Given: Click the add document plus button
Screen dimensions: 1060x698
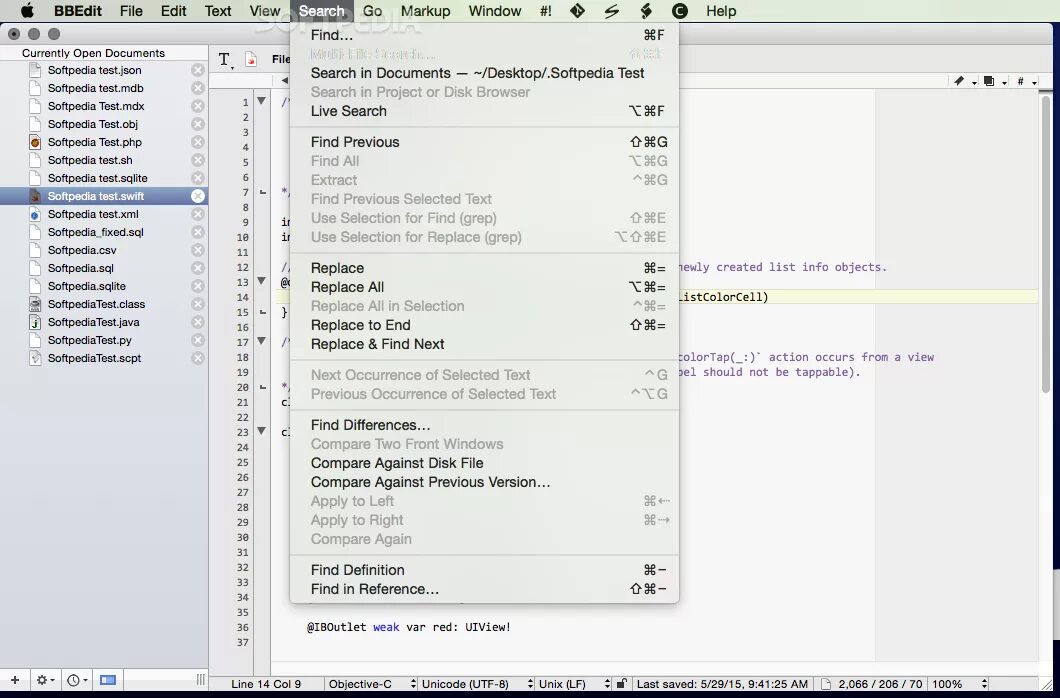Looking at the screenshot, I should 15,680.
